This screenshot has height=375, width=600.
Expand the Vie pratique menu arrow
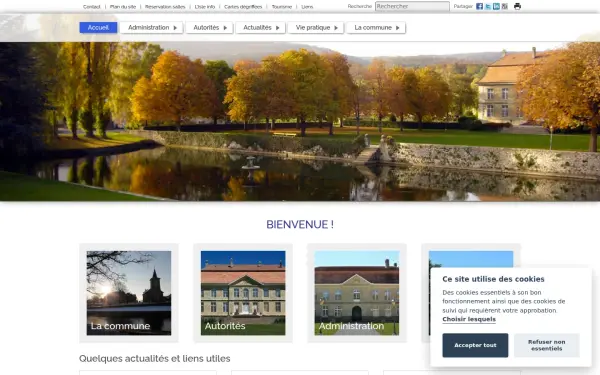click(x=336, y=28)
